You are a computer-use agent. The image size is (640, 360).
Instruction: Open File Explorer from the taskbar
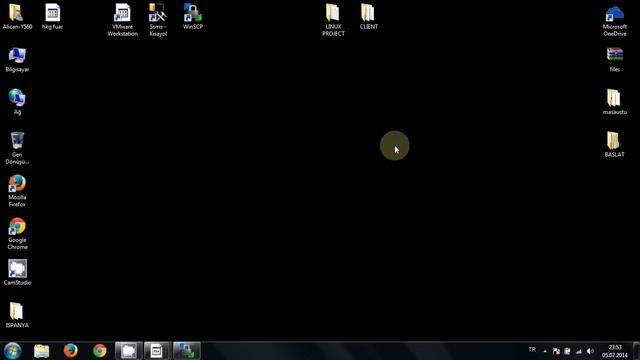pyautogui.click(x=42, y=351)
